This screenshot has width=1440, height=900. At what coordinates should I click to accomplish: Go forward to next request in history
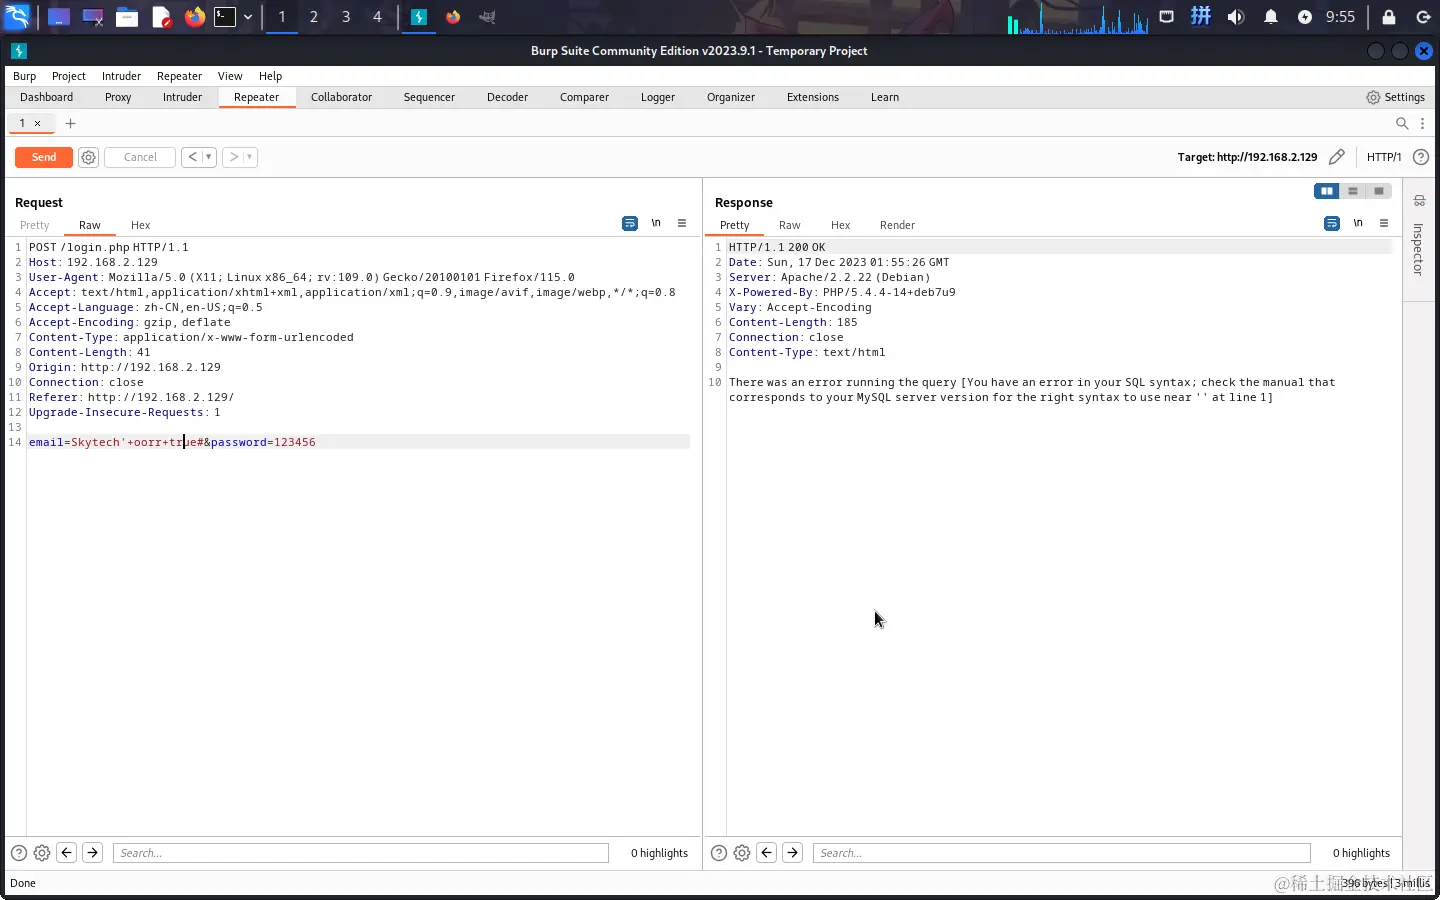coord(234,157)
